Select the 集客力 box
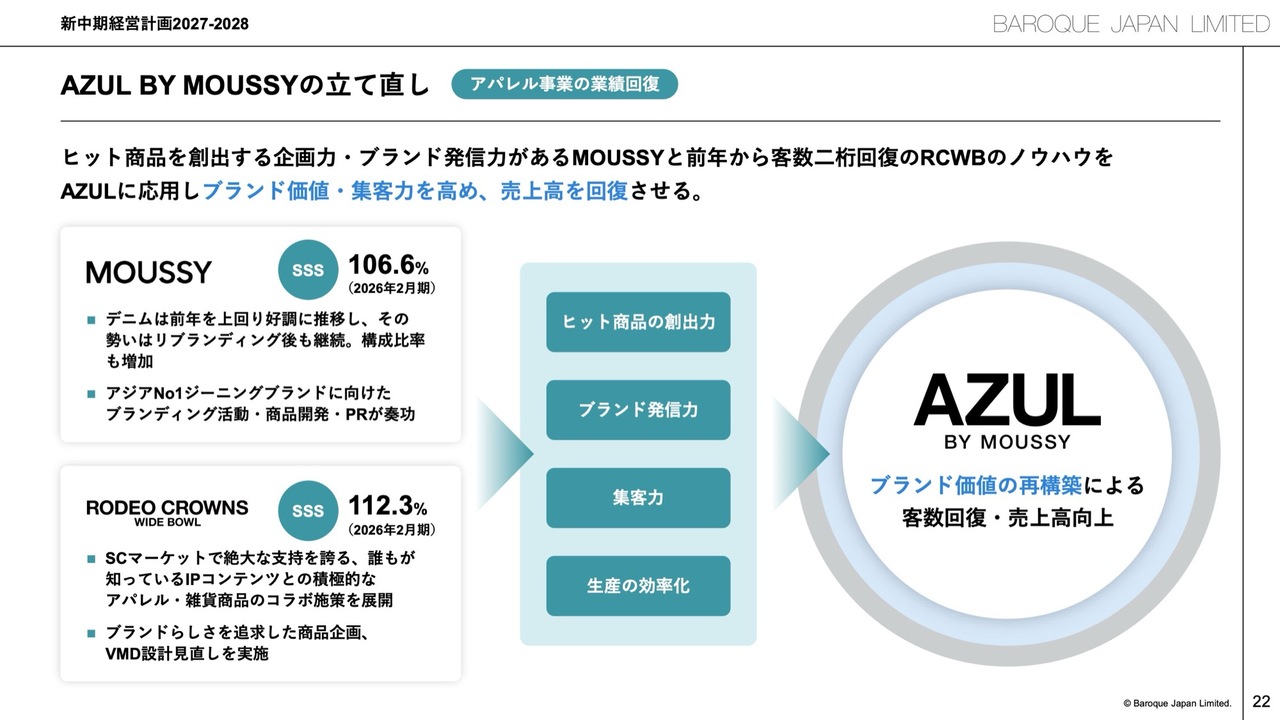The height and width of the screenshot is (720, 1280). pyautogui.click(x=638, y=498)
